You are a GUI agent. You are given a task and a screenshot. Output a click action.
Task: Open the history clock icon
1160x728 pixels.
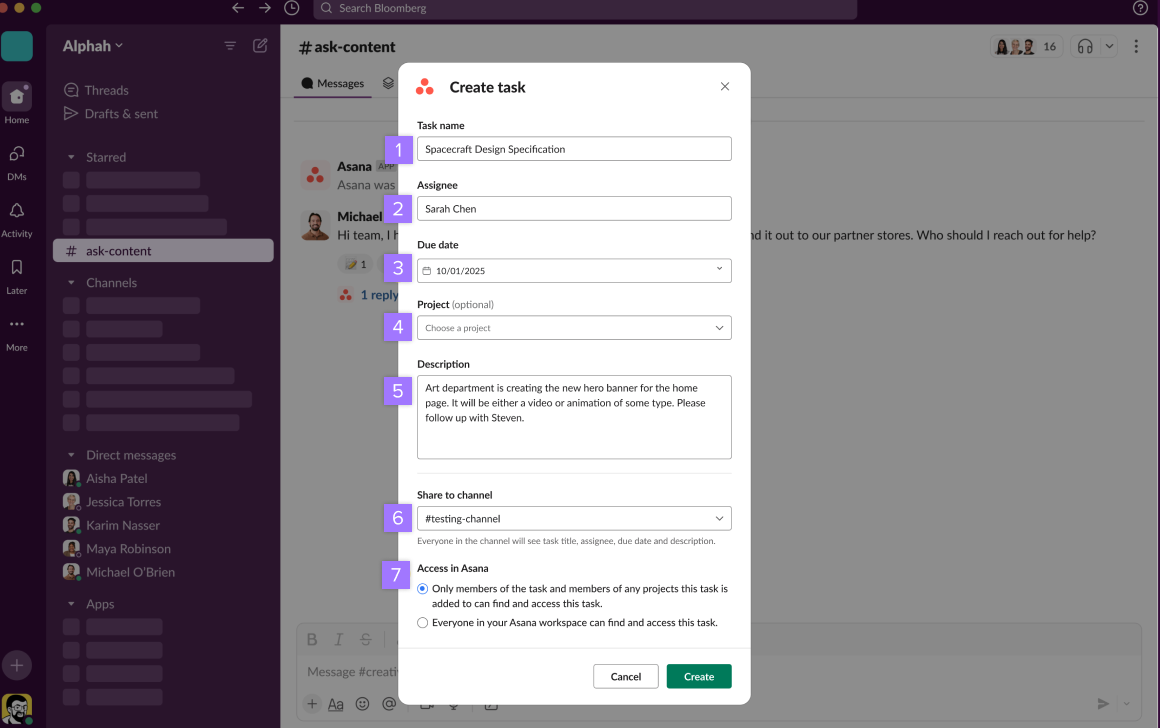(291, 8)
